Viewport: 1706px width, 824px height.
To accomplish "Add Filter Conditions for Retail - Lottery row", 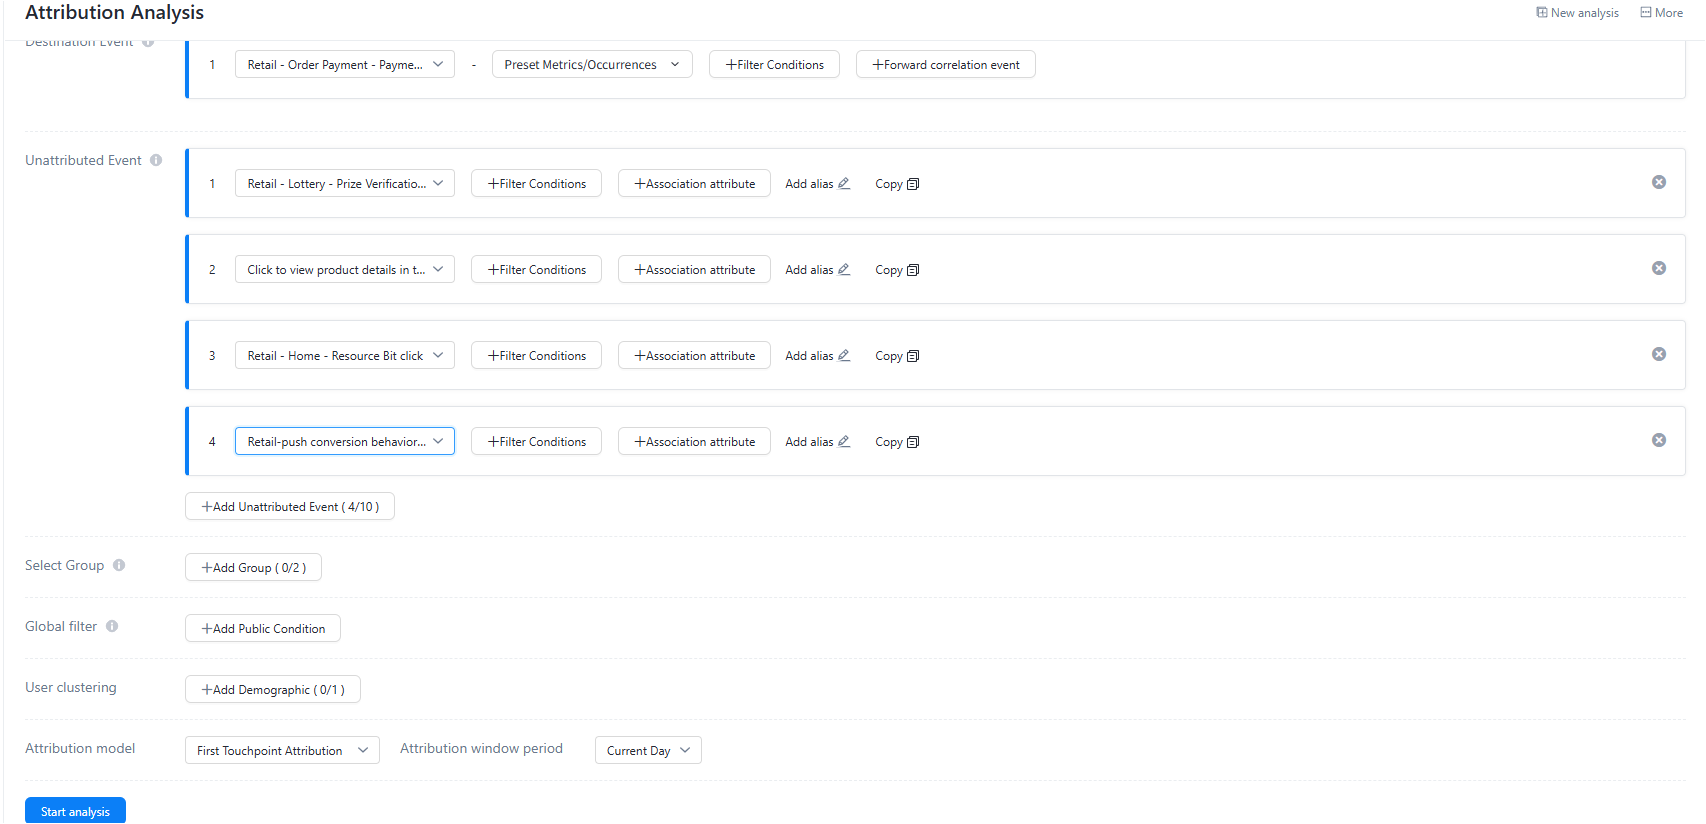I will pyautogui.click(x=536, y=183).
